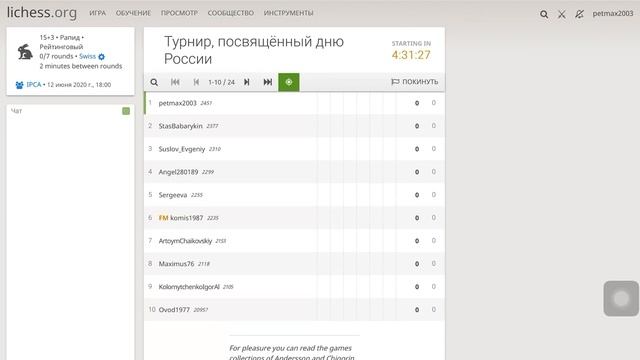Viewport: 640px width, 360px height.
Task: Open challenges crossed swords icon
Action: click(x=562, y=14)
